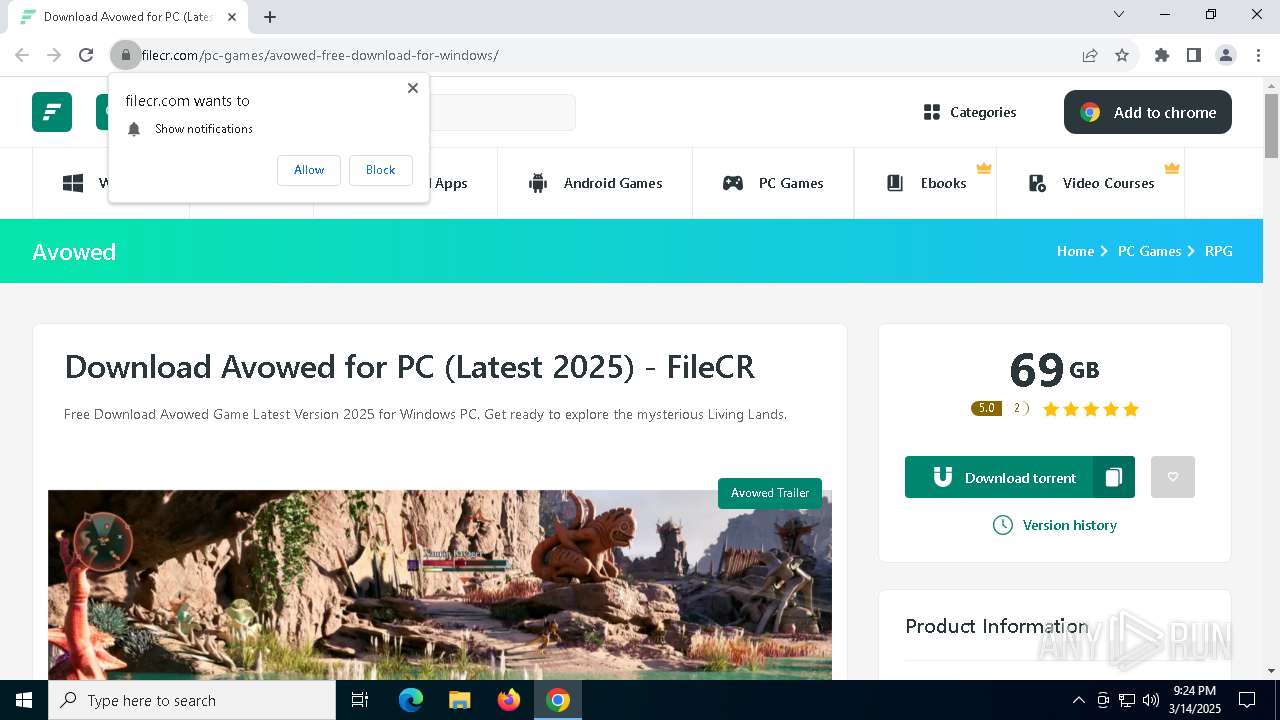Open PC Games category
Viewport: 1280px width, 720px height.
773,183
